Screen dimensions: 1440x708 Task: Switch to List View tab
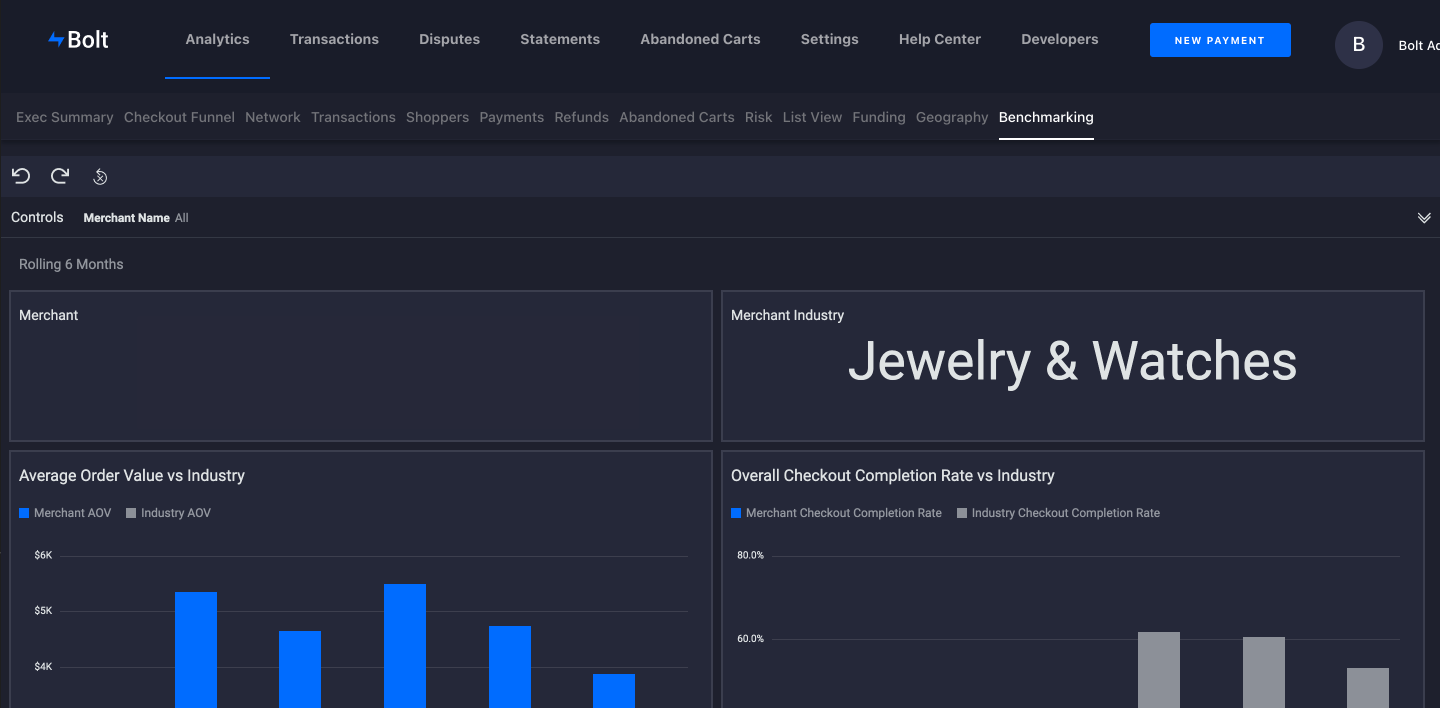point(812,117)
